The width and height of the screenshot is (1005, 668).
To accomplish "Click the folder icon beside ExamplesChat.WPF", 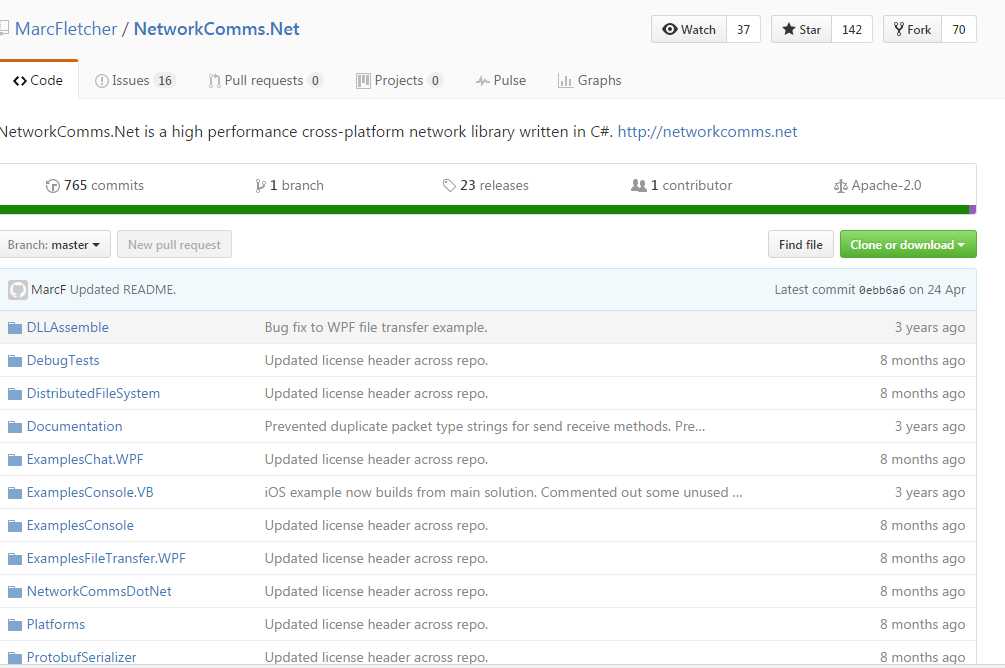I will (x=15, y=460).
